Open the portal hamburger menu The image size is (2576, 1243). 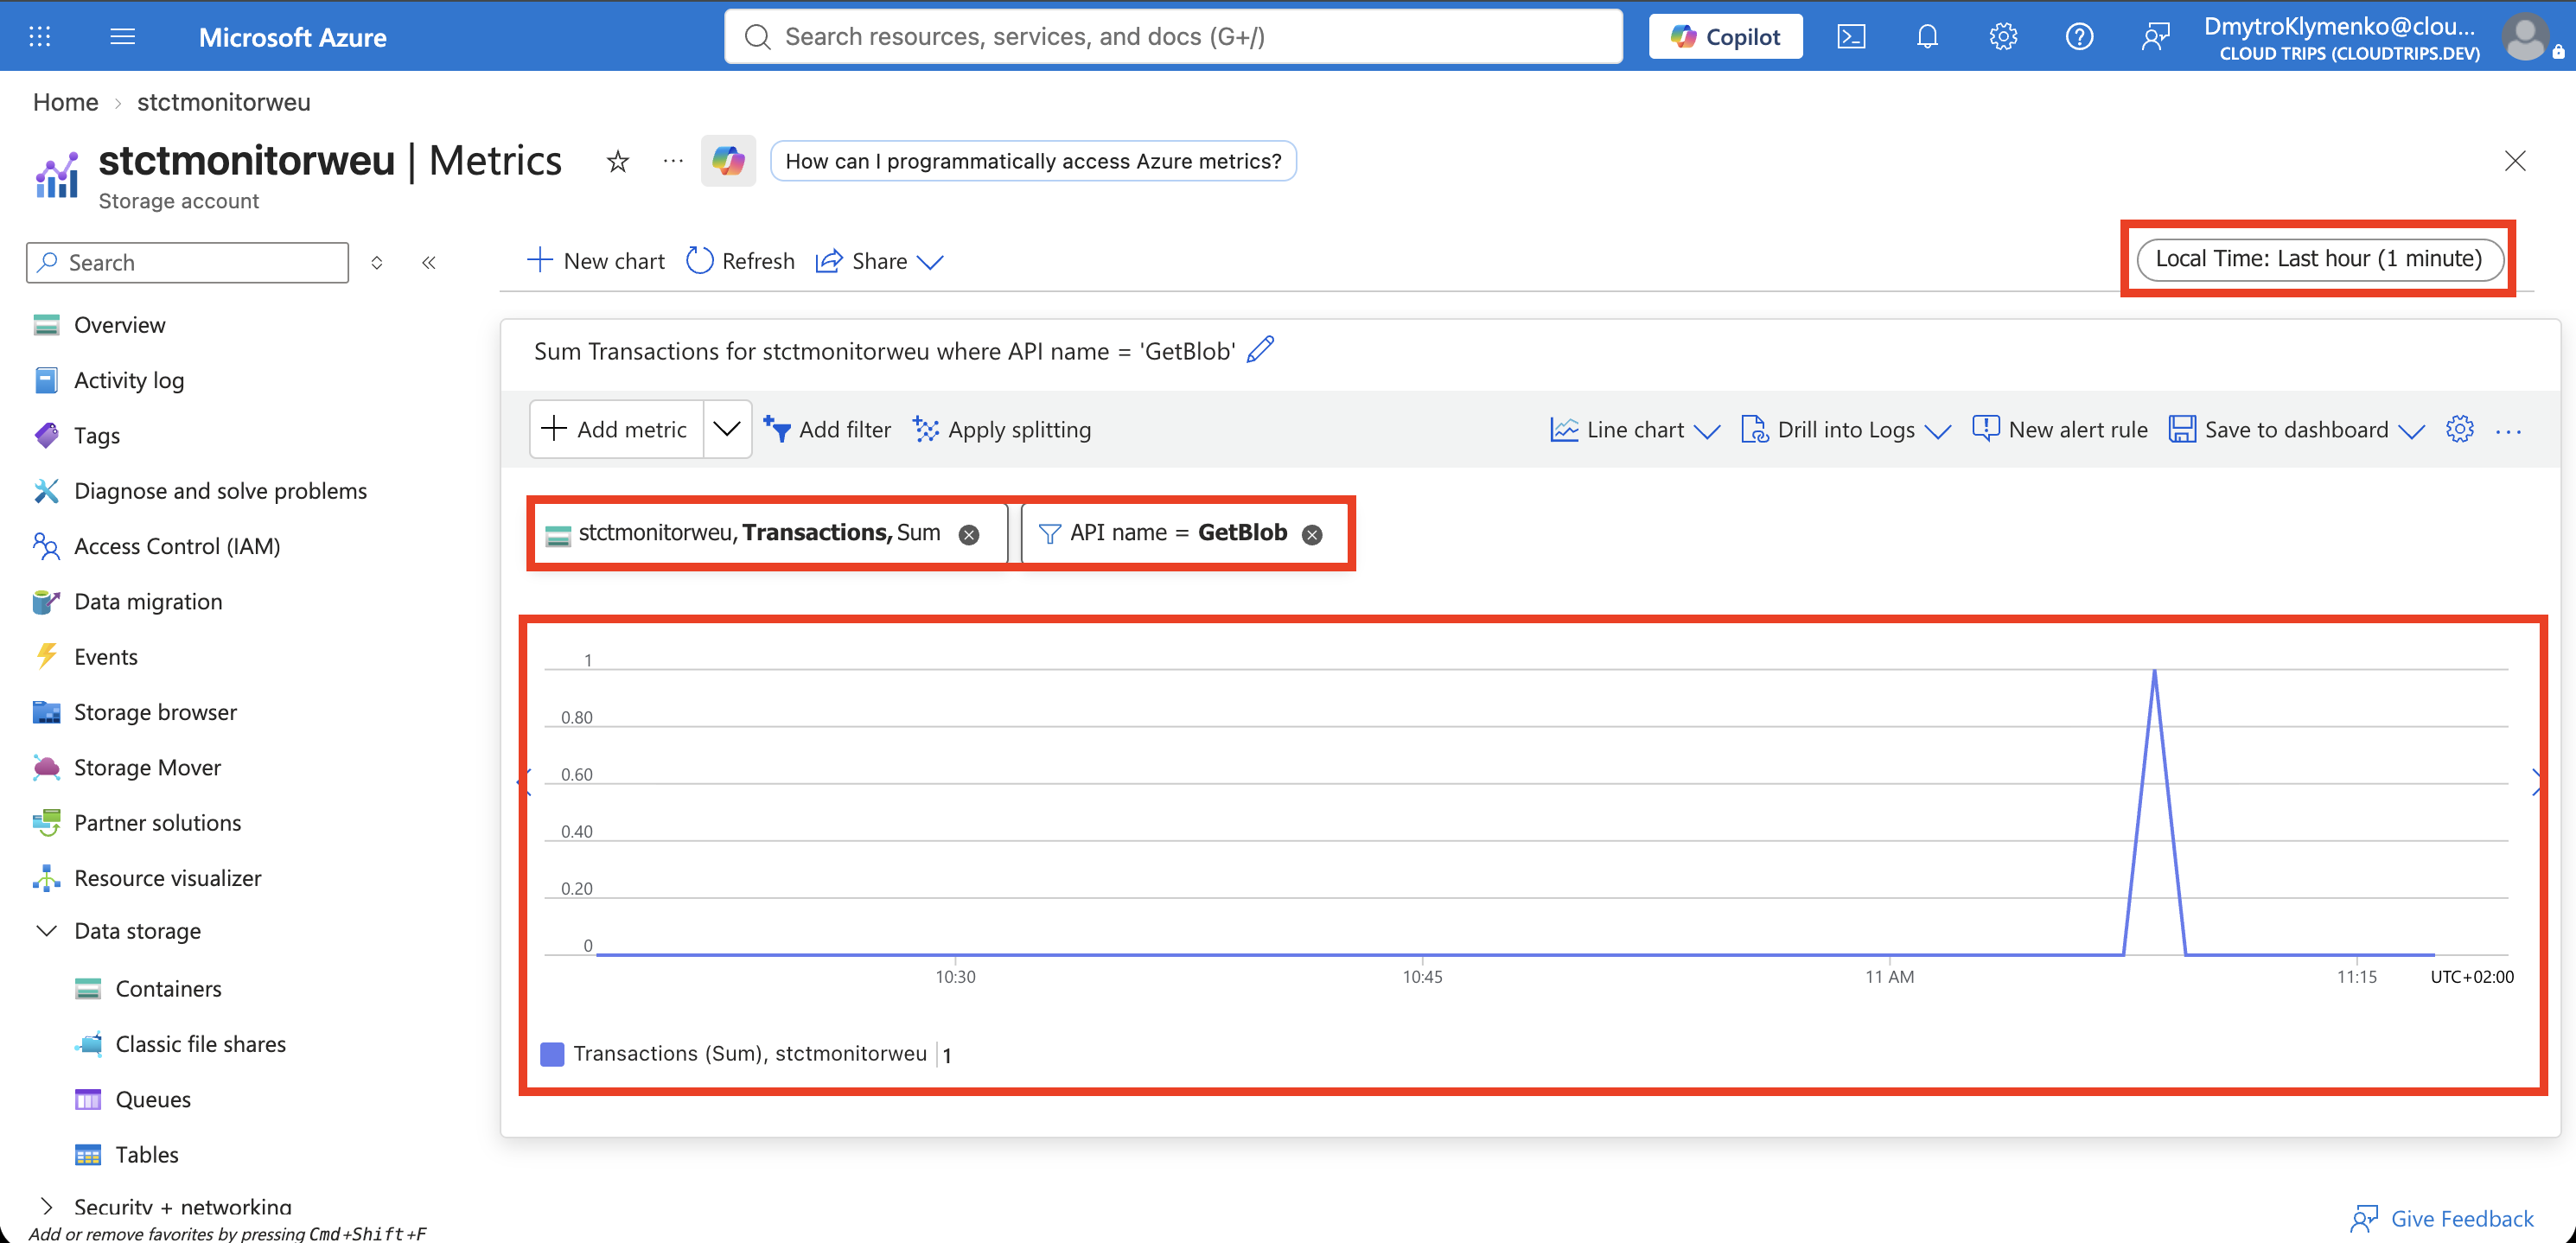click(122, 37)
